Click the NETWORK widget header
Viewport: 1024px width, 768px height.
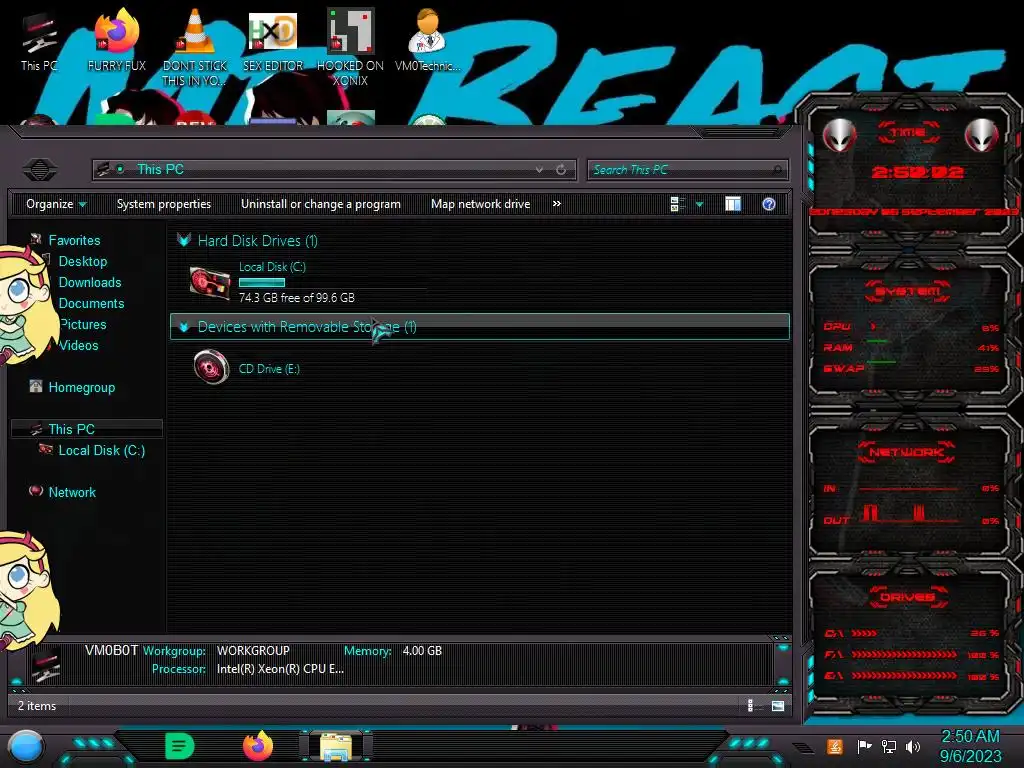pyautogui.click(x=906, y=451)
